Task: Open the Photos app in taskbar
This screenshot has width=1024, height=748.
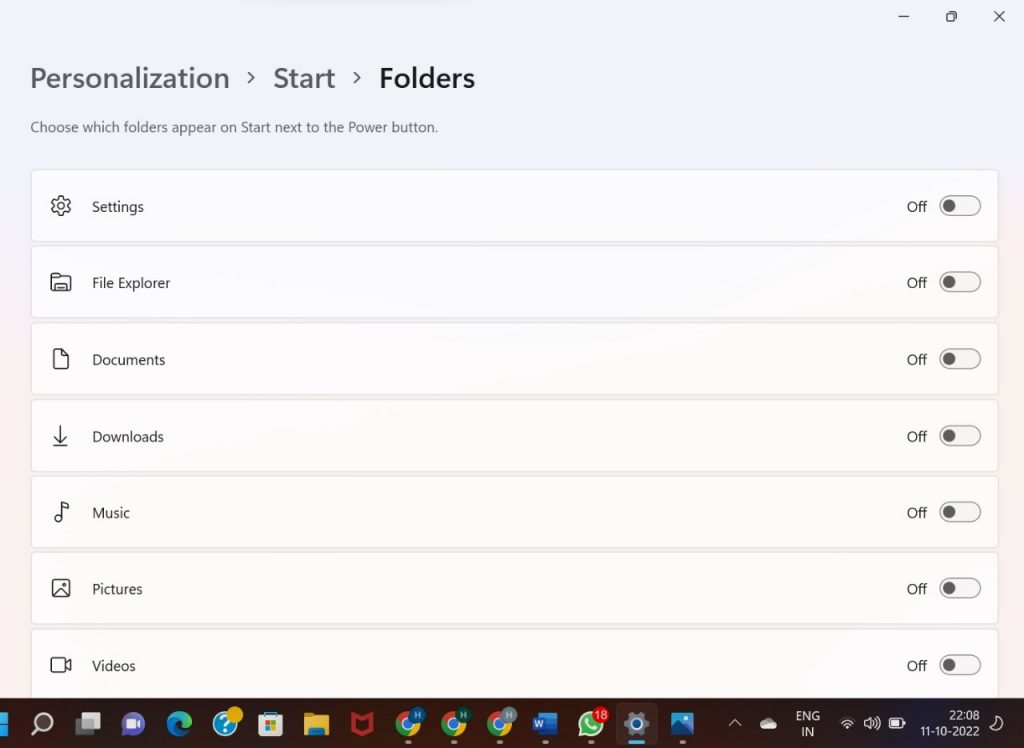Action: [x=682, y=723]
